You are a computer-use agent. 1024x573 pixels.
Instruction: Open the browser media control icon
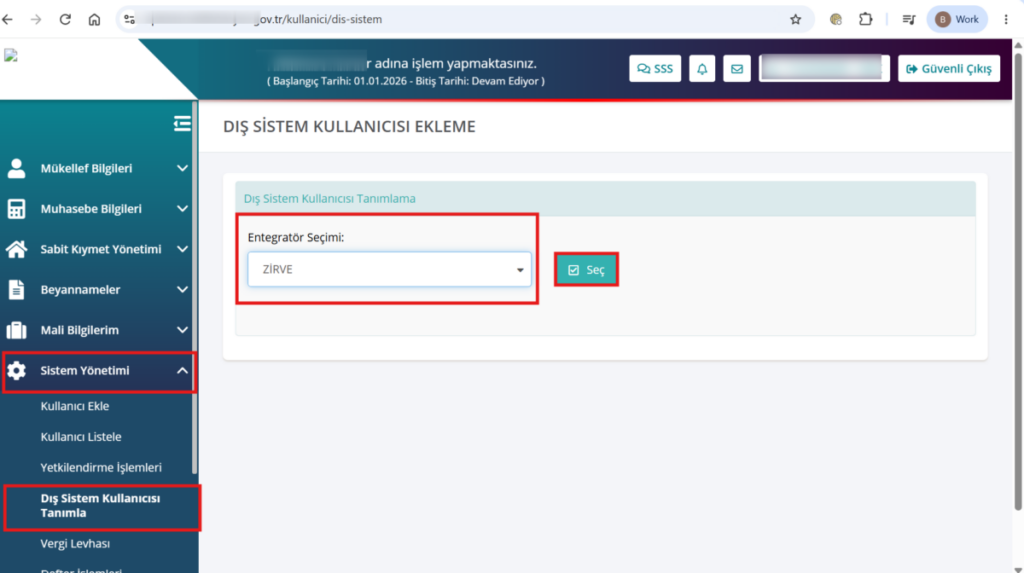coord(908,20)
